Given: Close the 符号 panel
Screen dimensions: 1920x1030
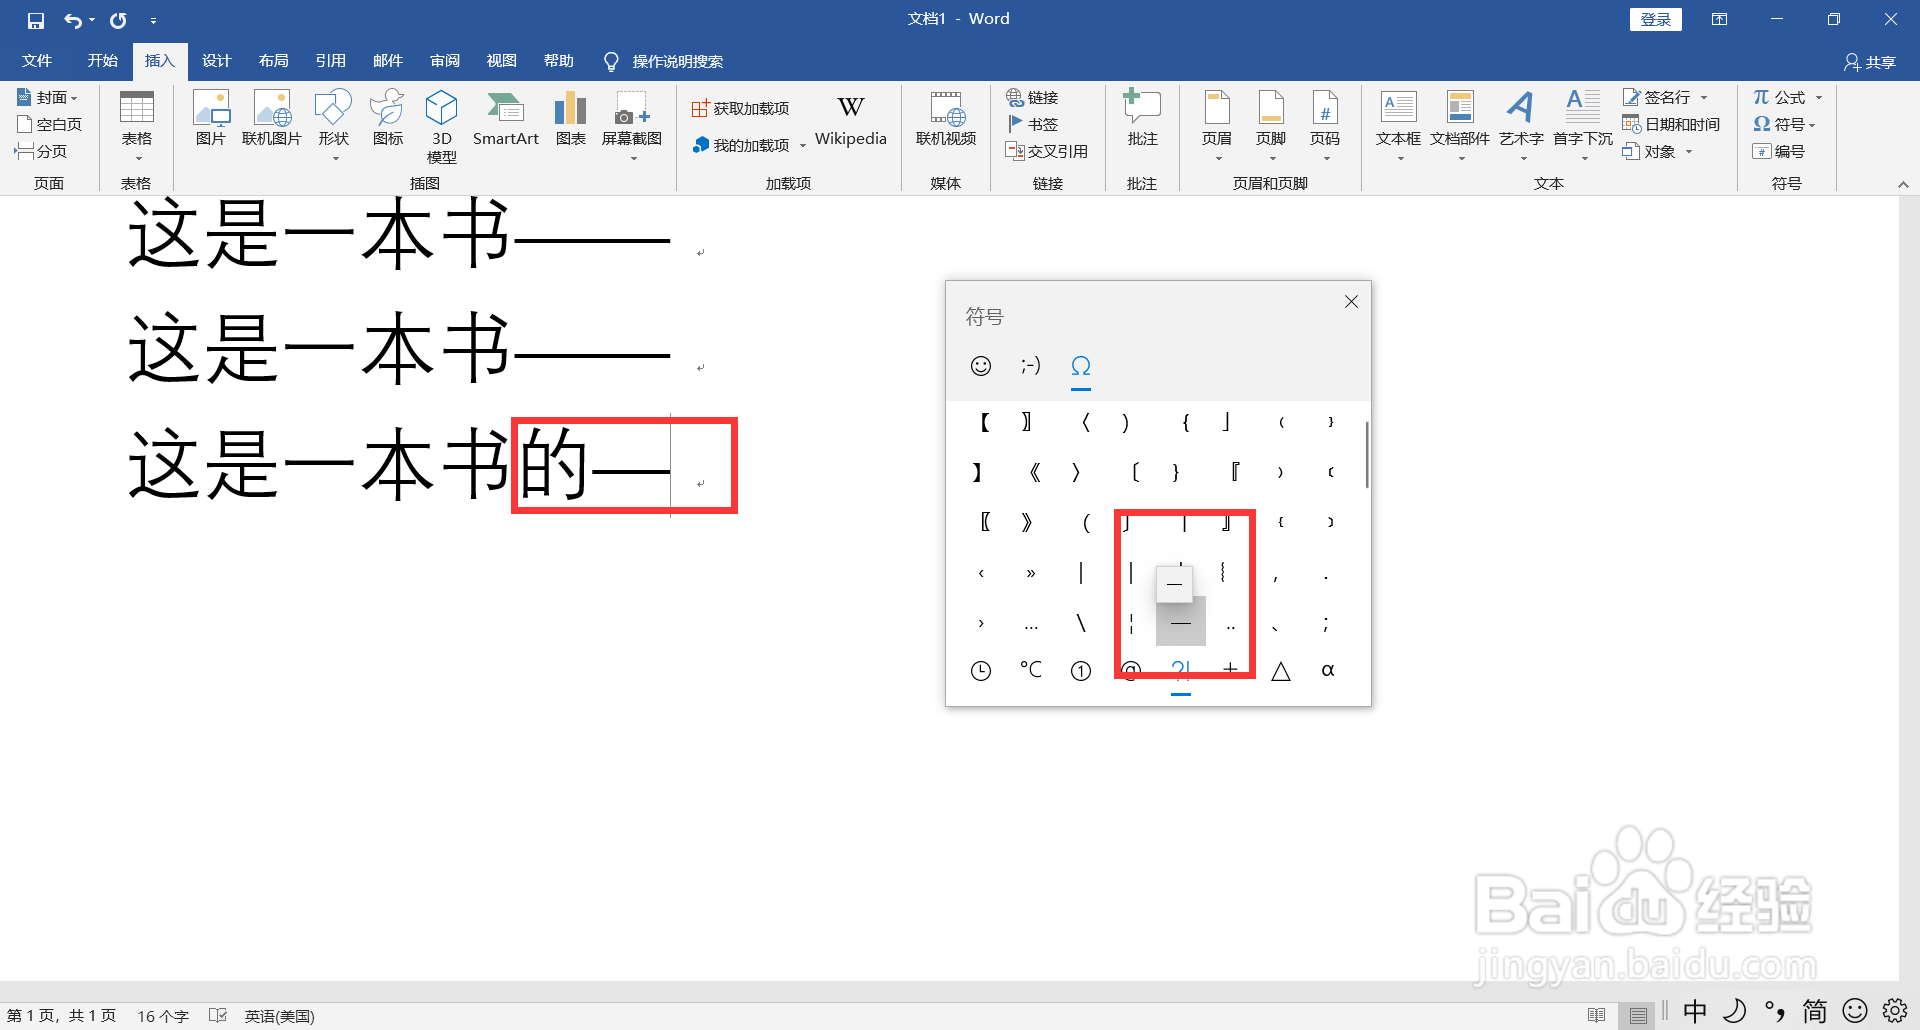Looking at the screenshot, I should point(1351,301).
